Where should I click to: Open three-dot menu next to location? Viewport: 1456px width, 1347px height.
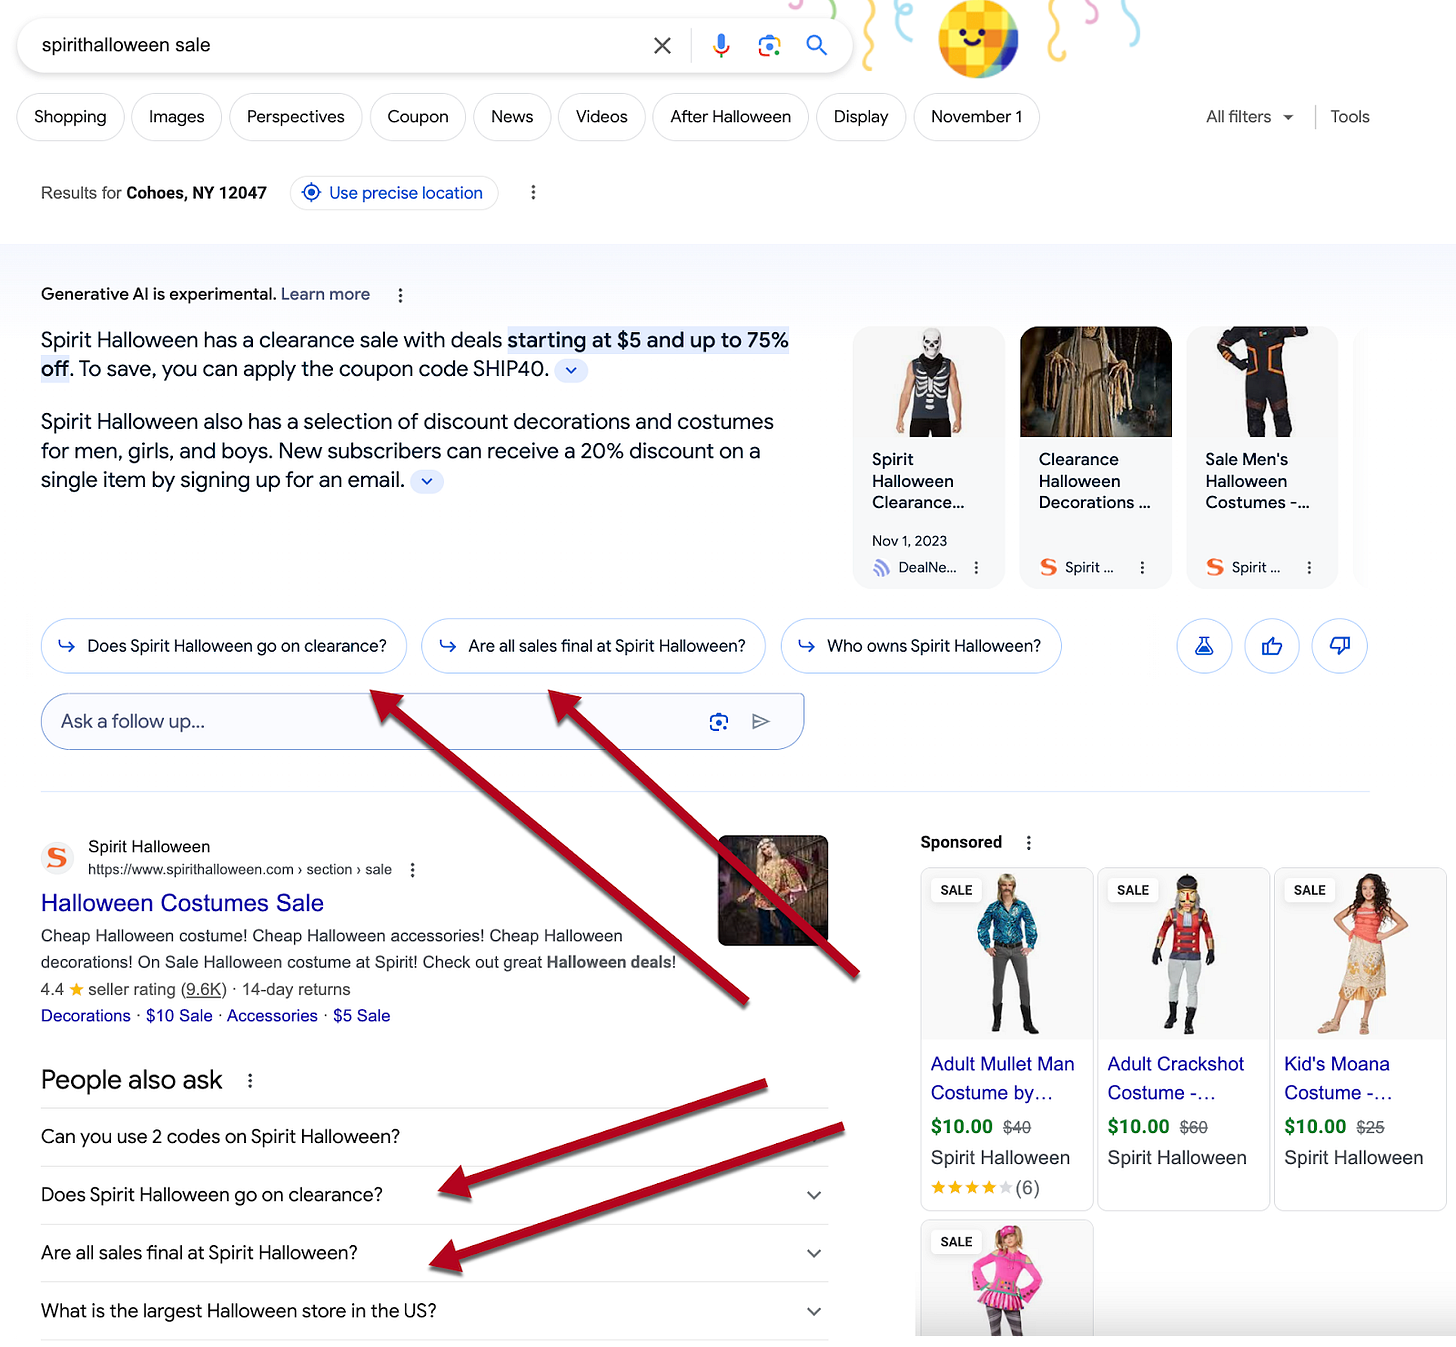click(533, 192)
